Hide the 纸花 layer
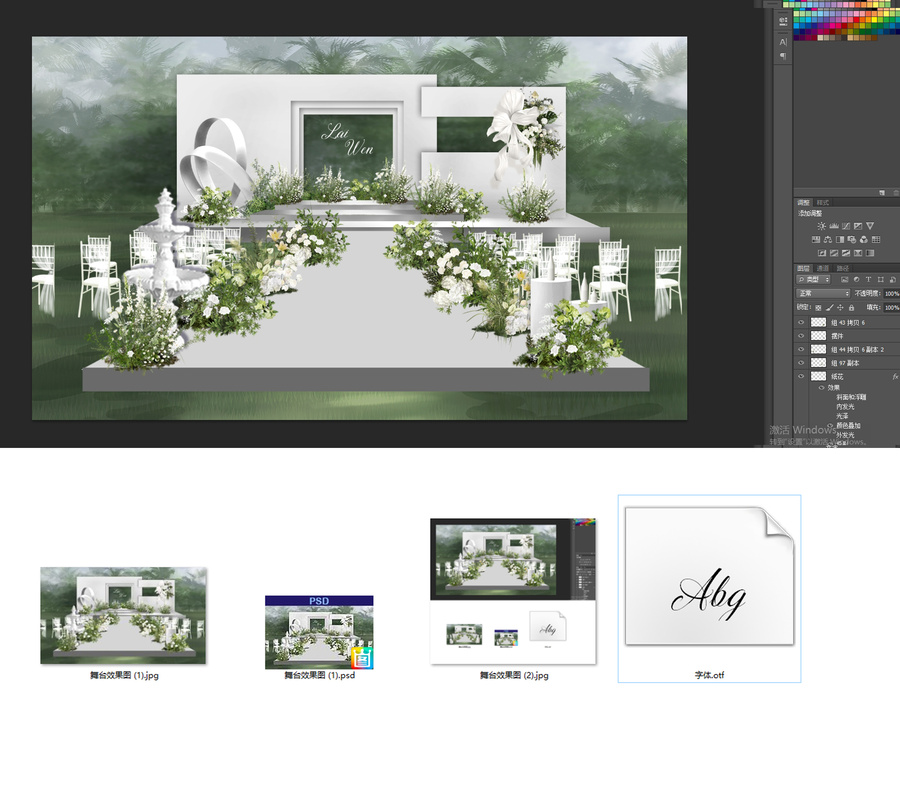 point(801,376)
